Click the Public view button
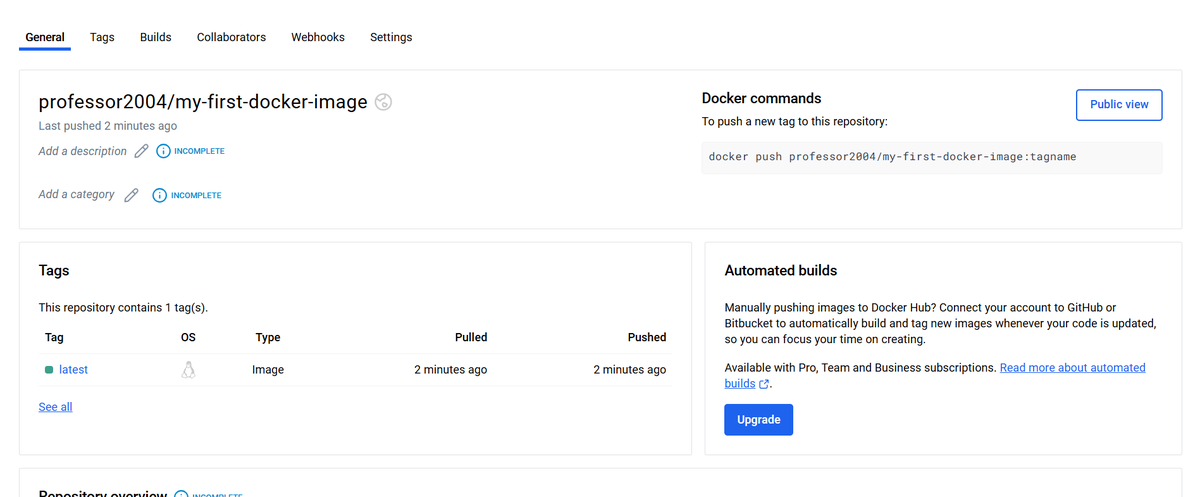Image resolution: width=1200 pixels, height=497 pixels. [x=1119, y=104]
